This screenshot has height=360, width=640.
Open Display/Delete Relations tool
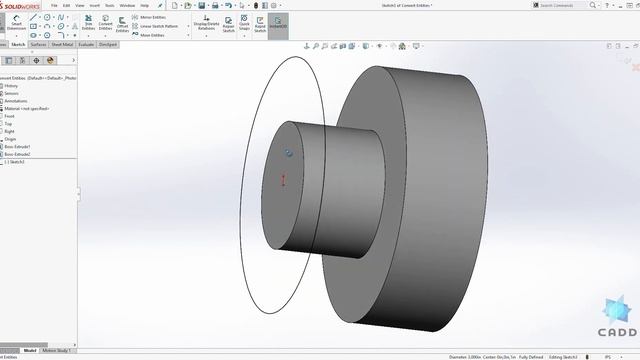[206, 23]
